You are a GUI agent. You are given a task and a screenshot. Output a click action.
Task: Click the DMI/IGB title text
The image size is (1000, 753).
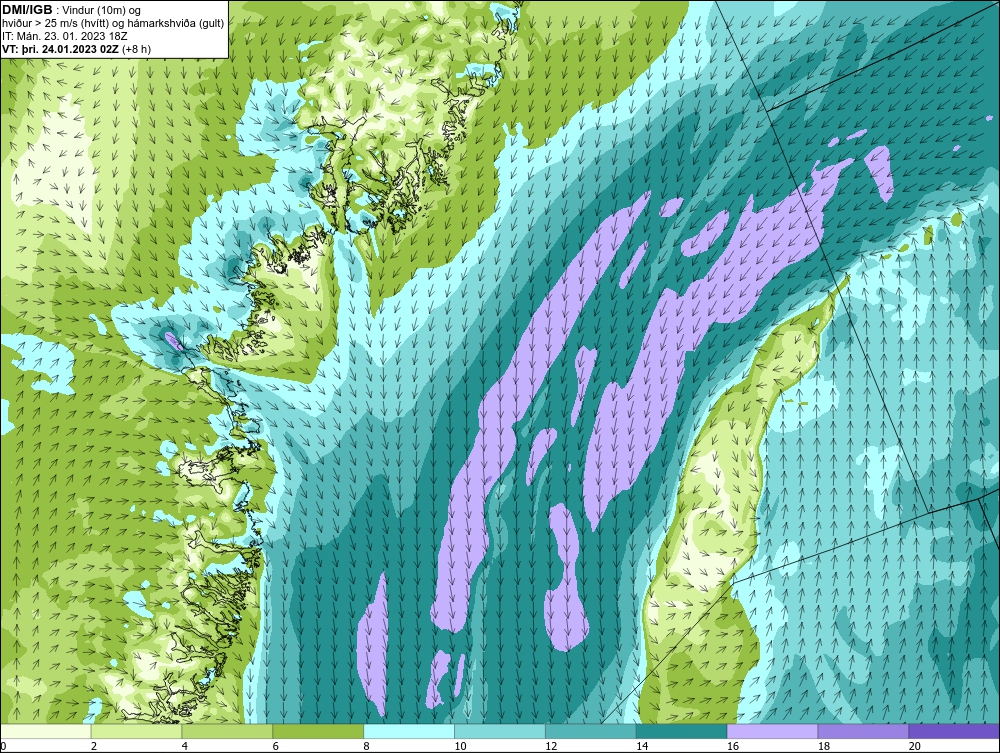coord(27,10)
